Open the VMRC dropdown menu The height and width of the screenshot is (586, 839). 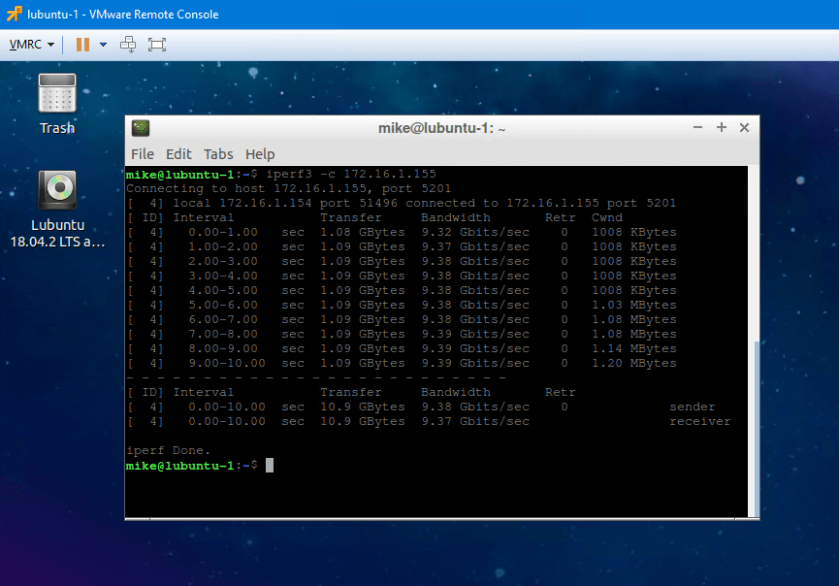pos(31,45)
